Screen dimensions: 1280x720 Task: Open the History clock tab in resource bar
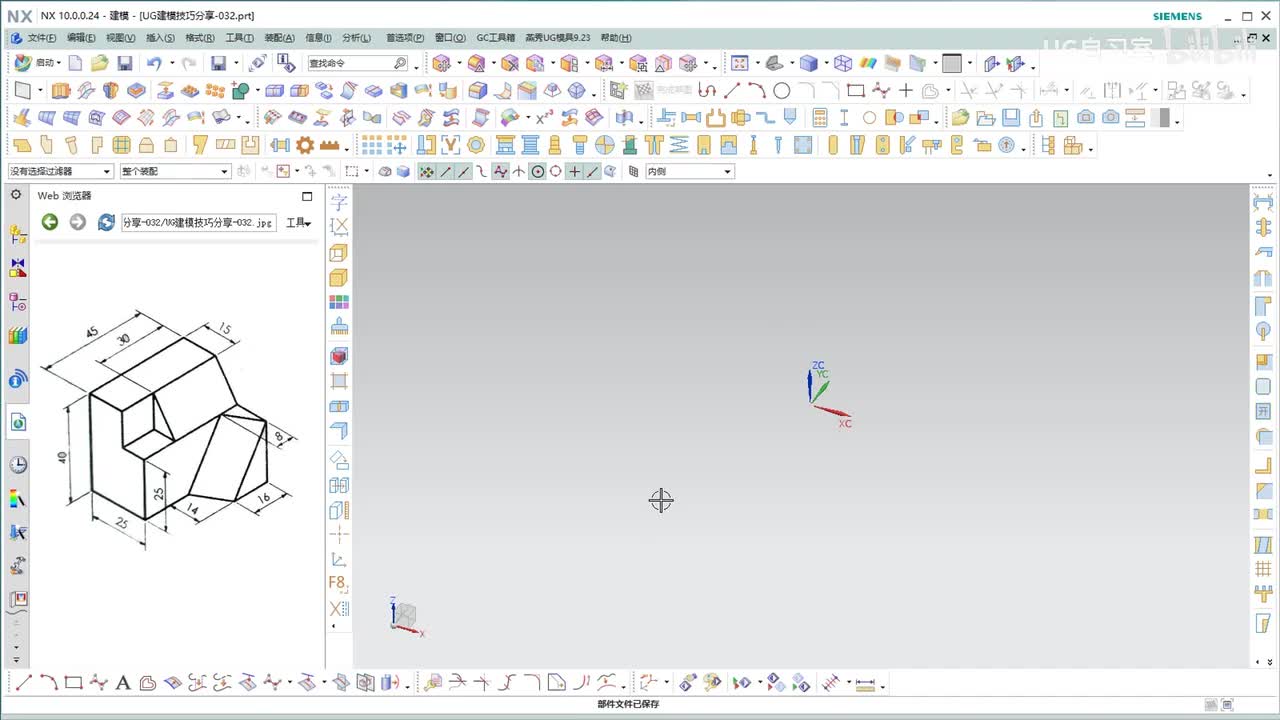coord(17,465)
